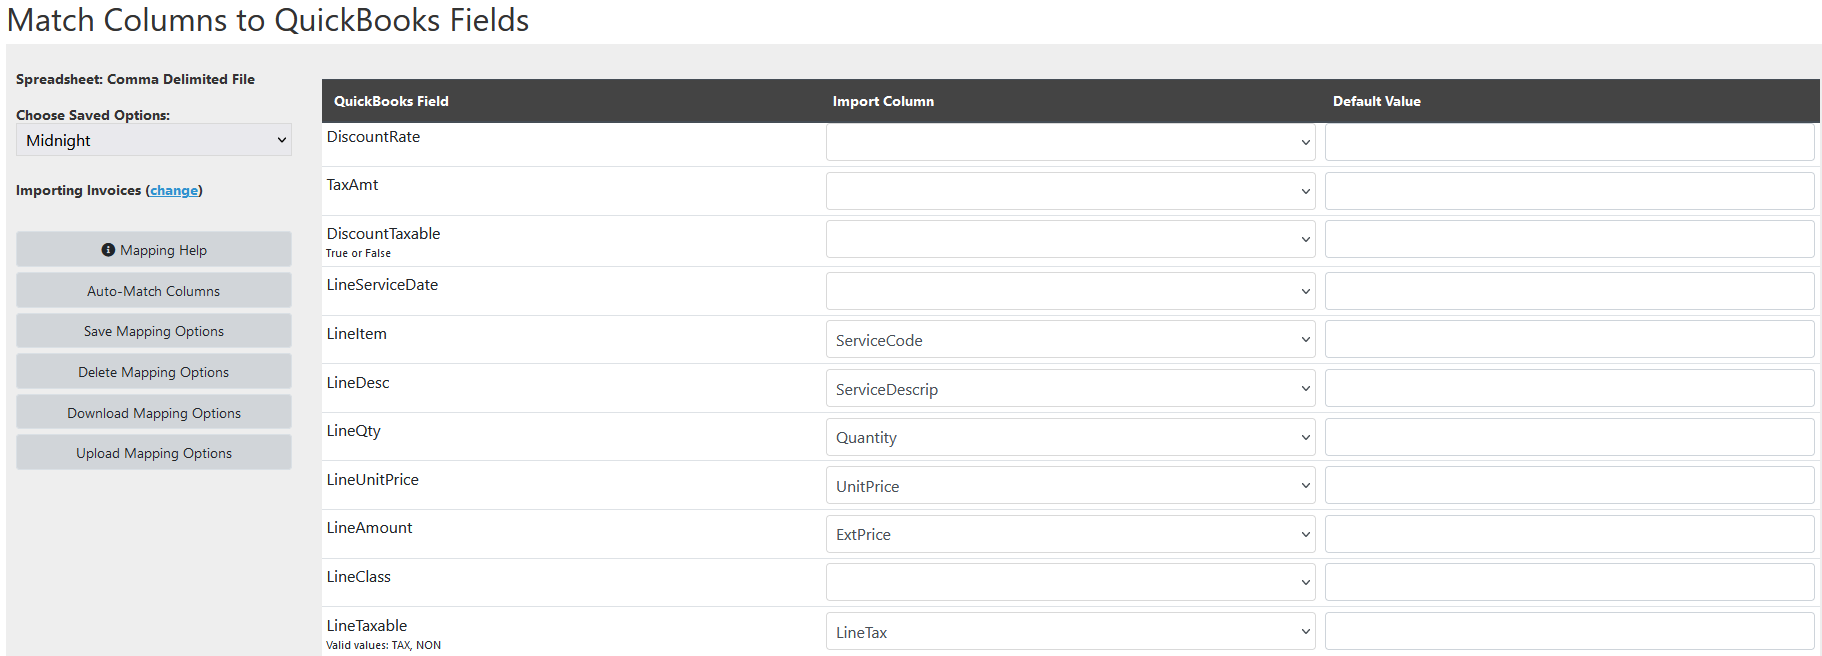The width and height of the screenshot is (1822, 656).
Task: Click the info icon on Mapping Help
Action: (x=108, y=250)
